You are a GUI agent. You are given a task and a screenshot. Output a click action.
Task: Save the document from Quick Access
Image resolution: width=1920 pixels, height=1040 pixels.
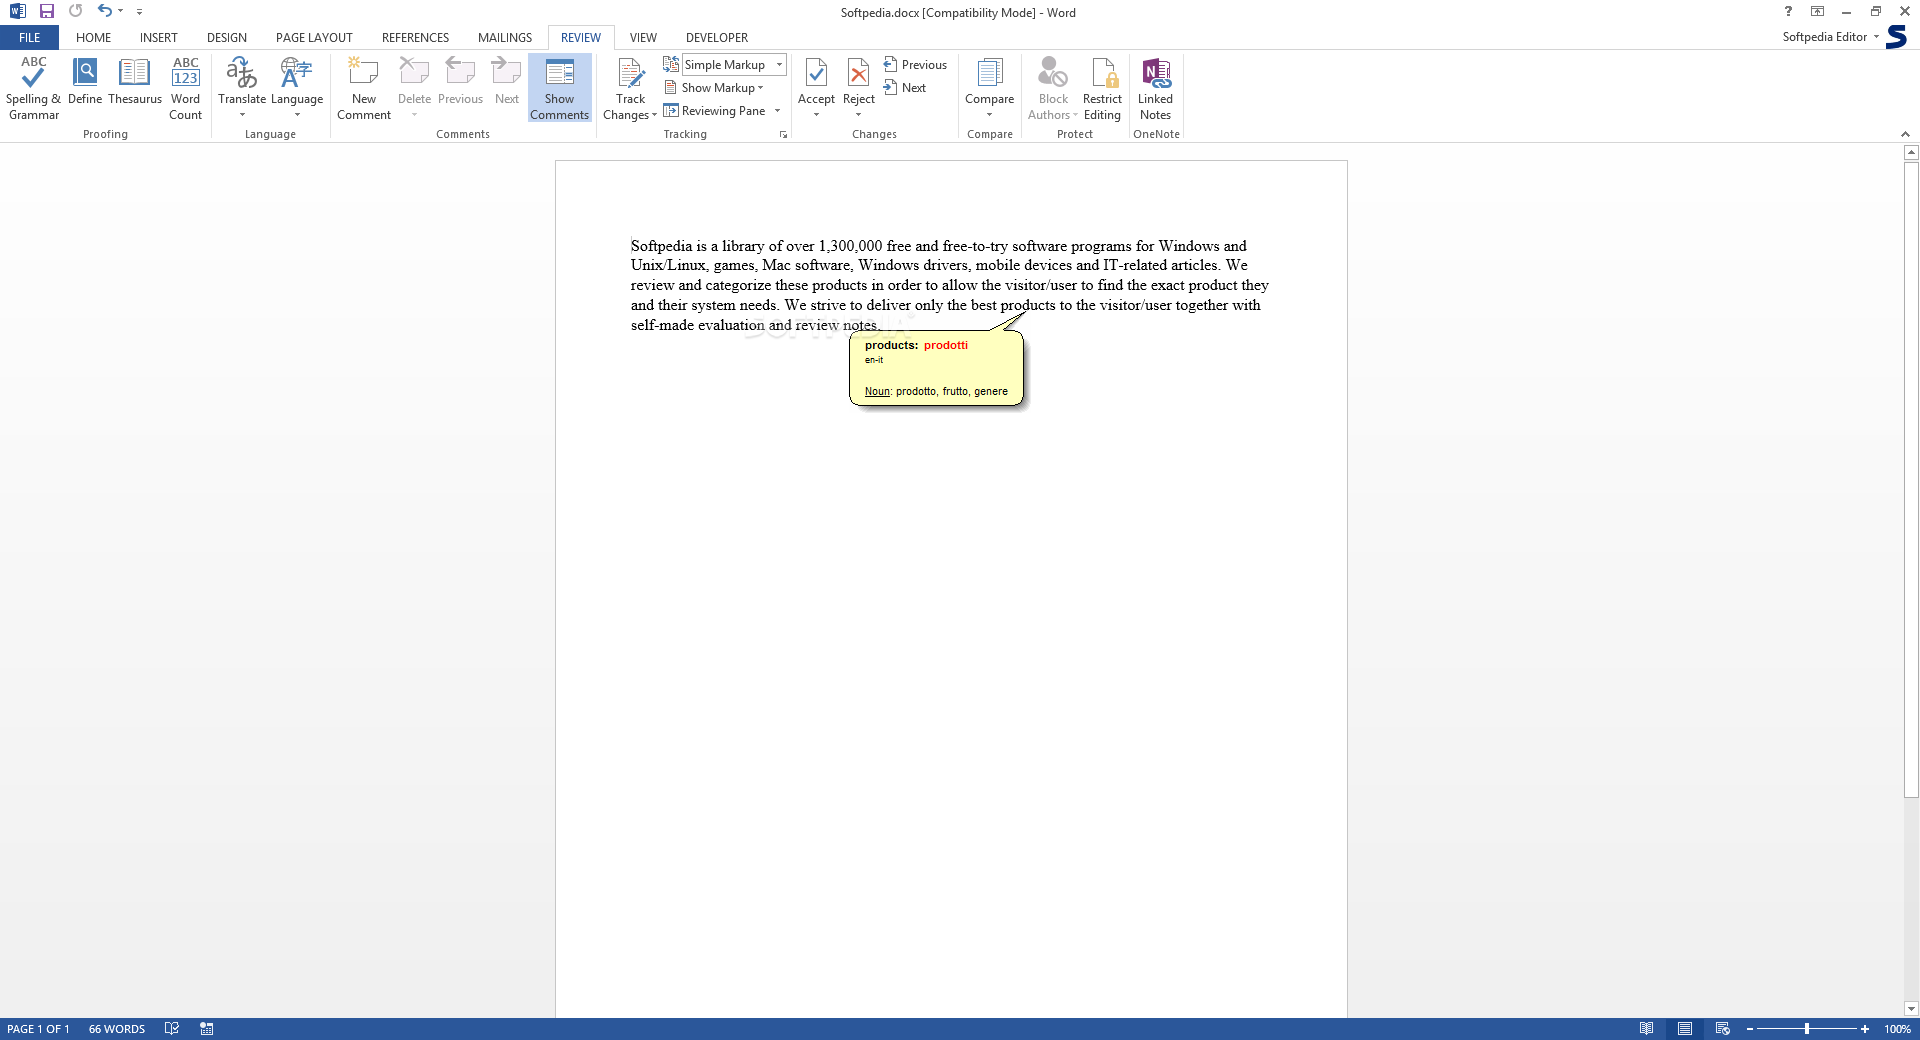pos(46,11)
